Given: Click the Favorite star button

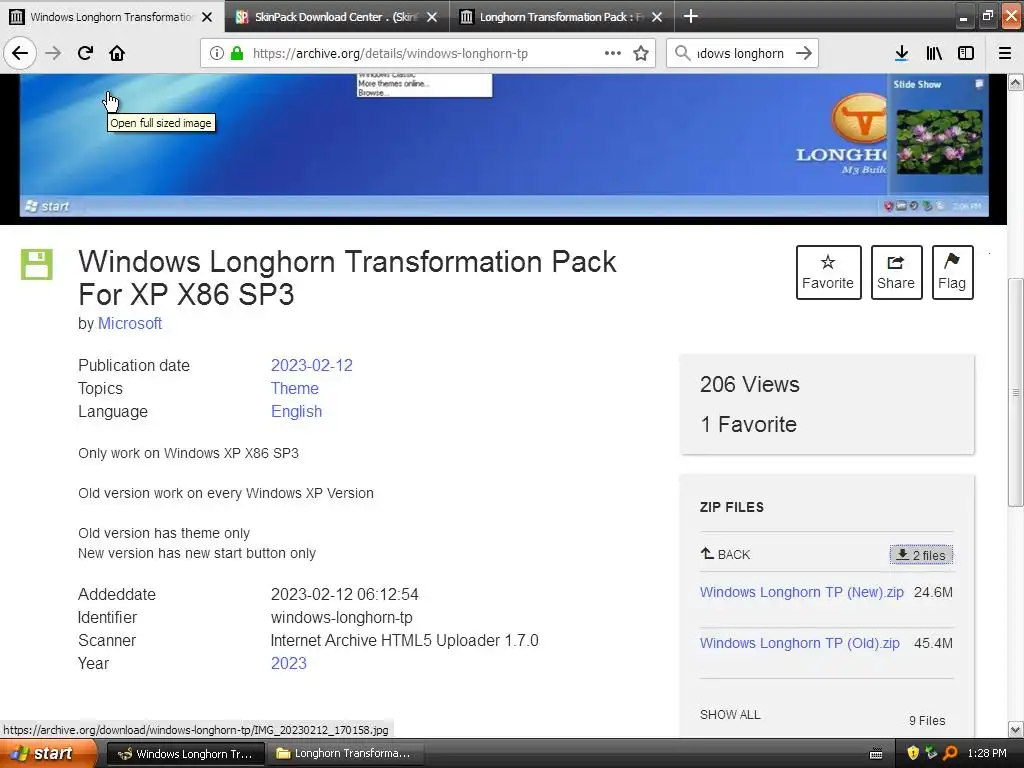Looking at the screenshot, I should coord(828,272).
